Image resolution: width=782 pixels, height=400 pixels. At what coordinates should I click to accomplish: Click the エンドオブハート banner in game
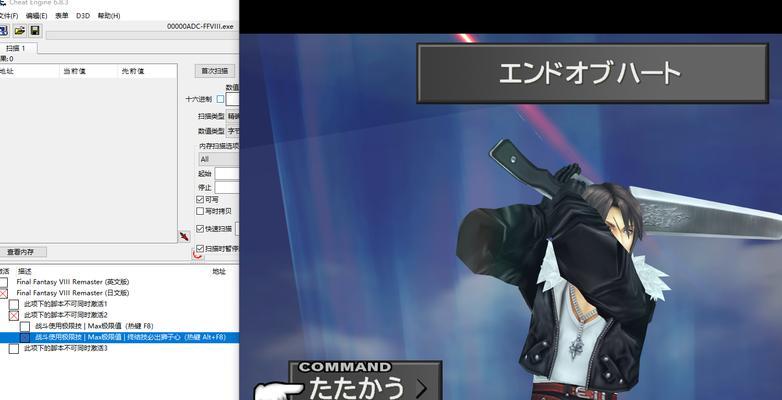[592, 73]
